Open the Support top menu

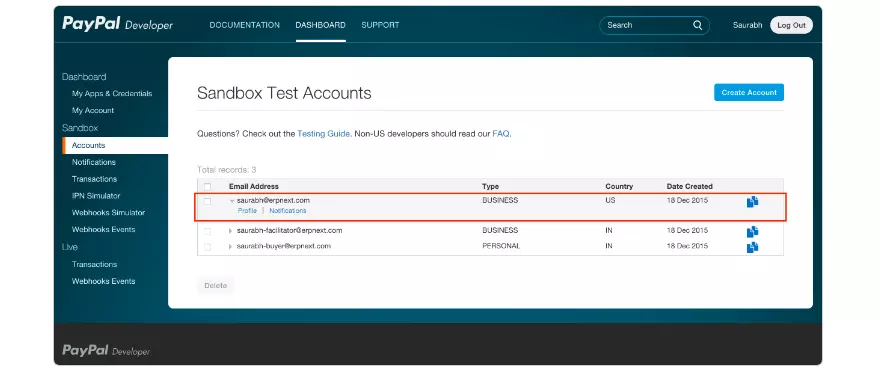click(x=380, y=25)
